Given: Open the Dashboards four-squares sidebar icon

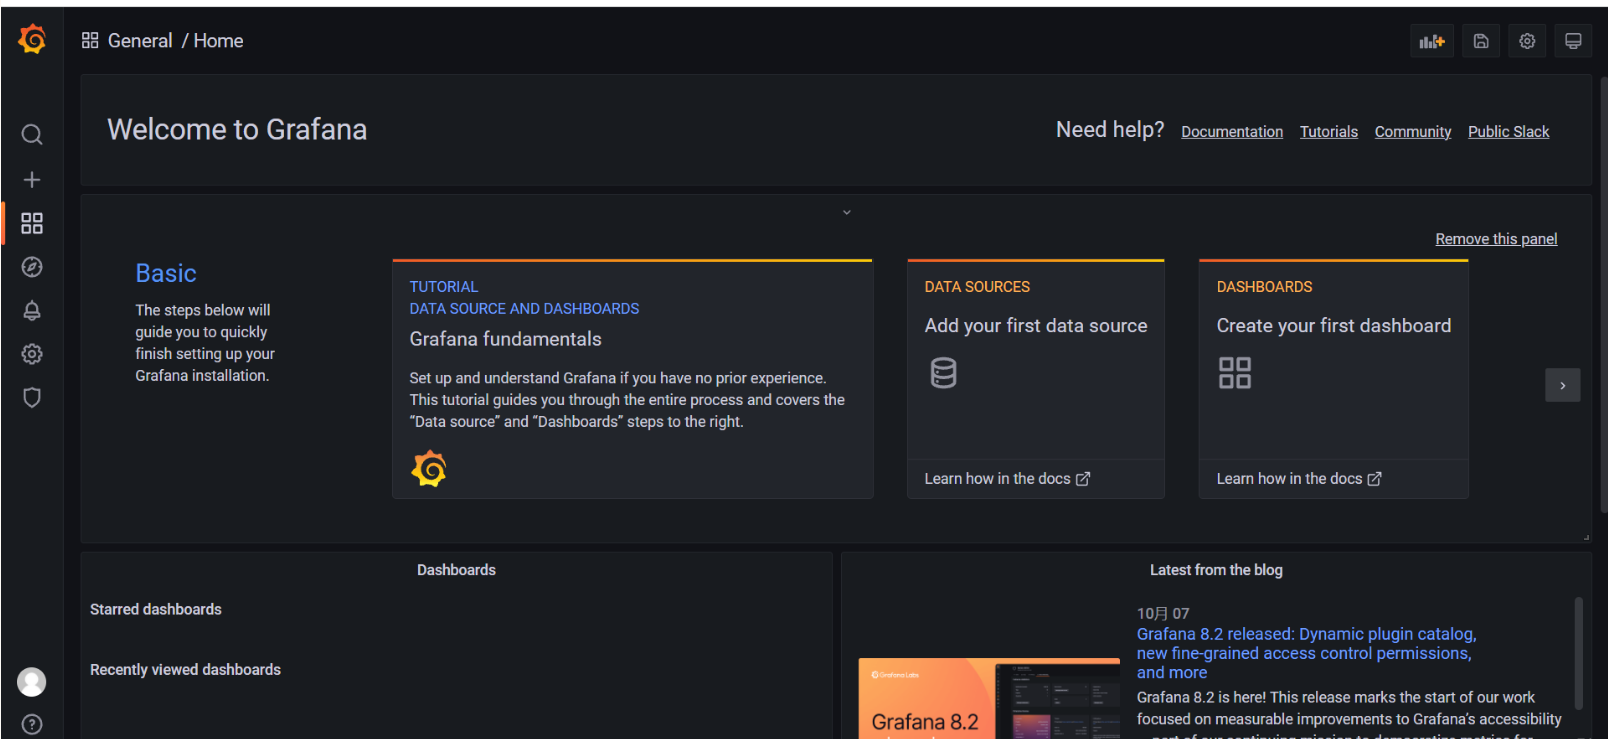Looking at the screenshot, I should pos(32,223).
